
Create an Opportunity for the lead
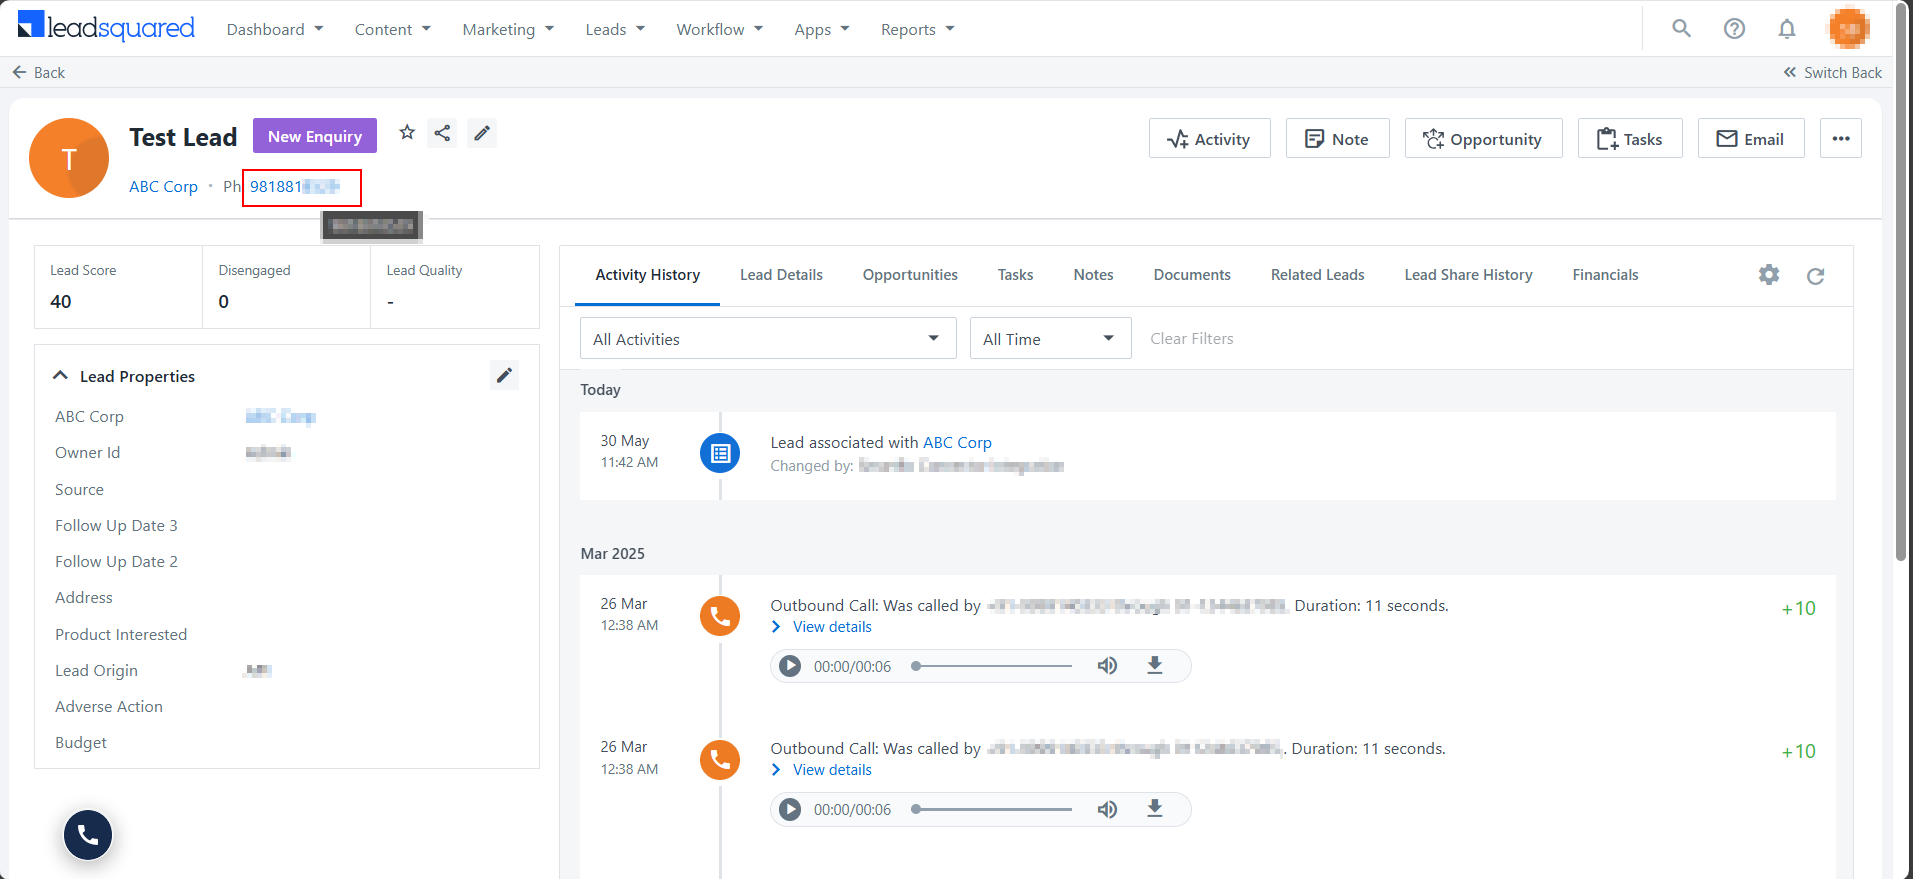click(1483, 138)
